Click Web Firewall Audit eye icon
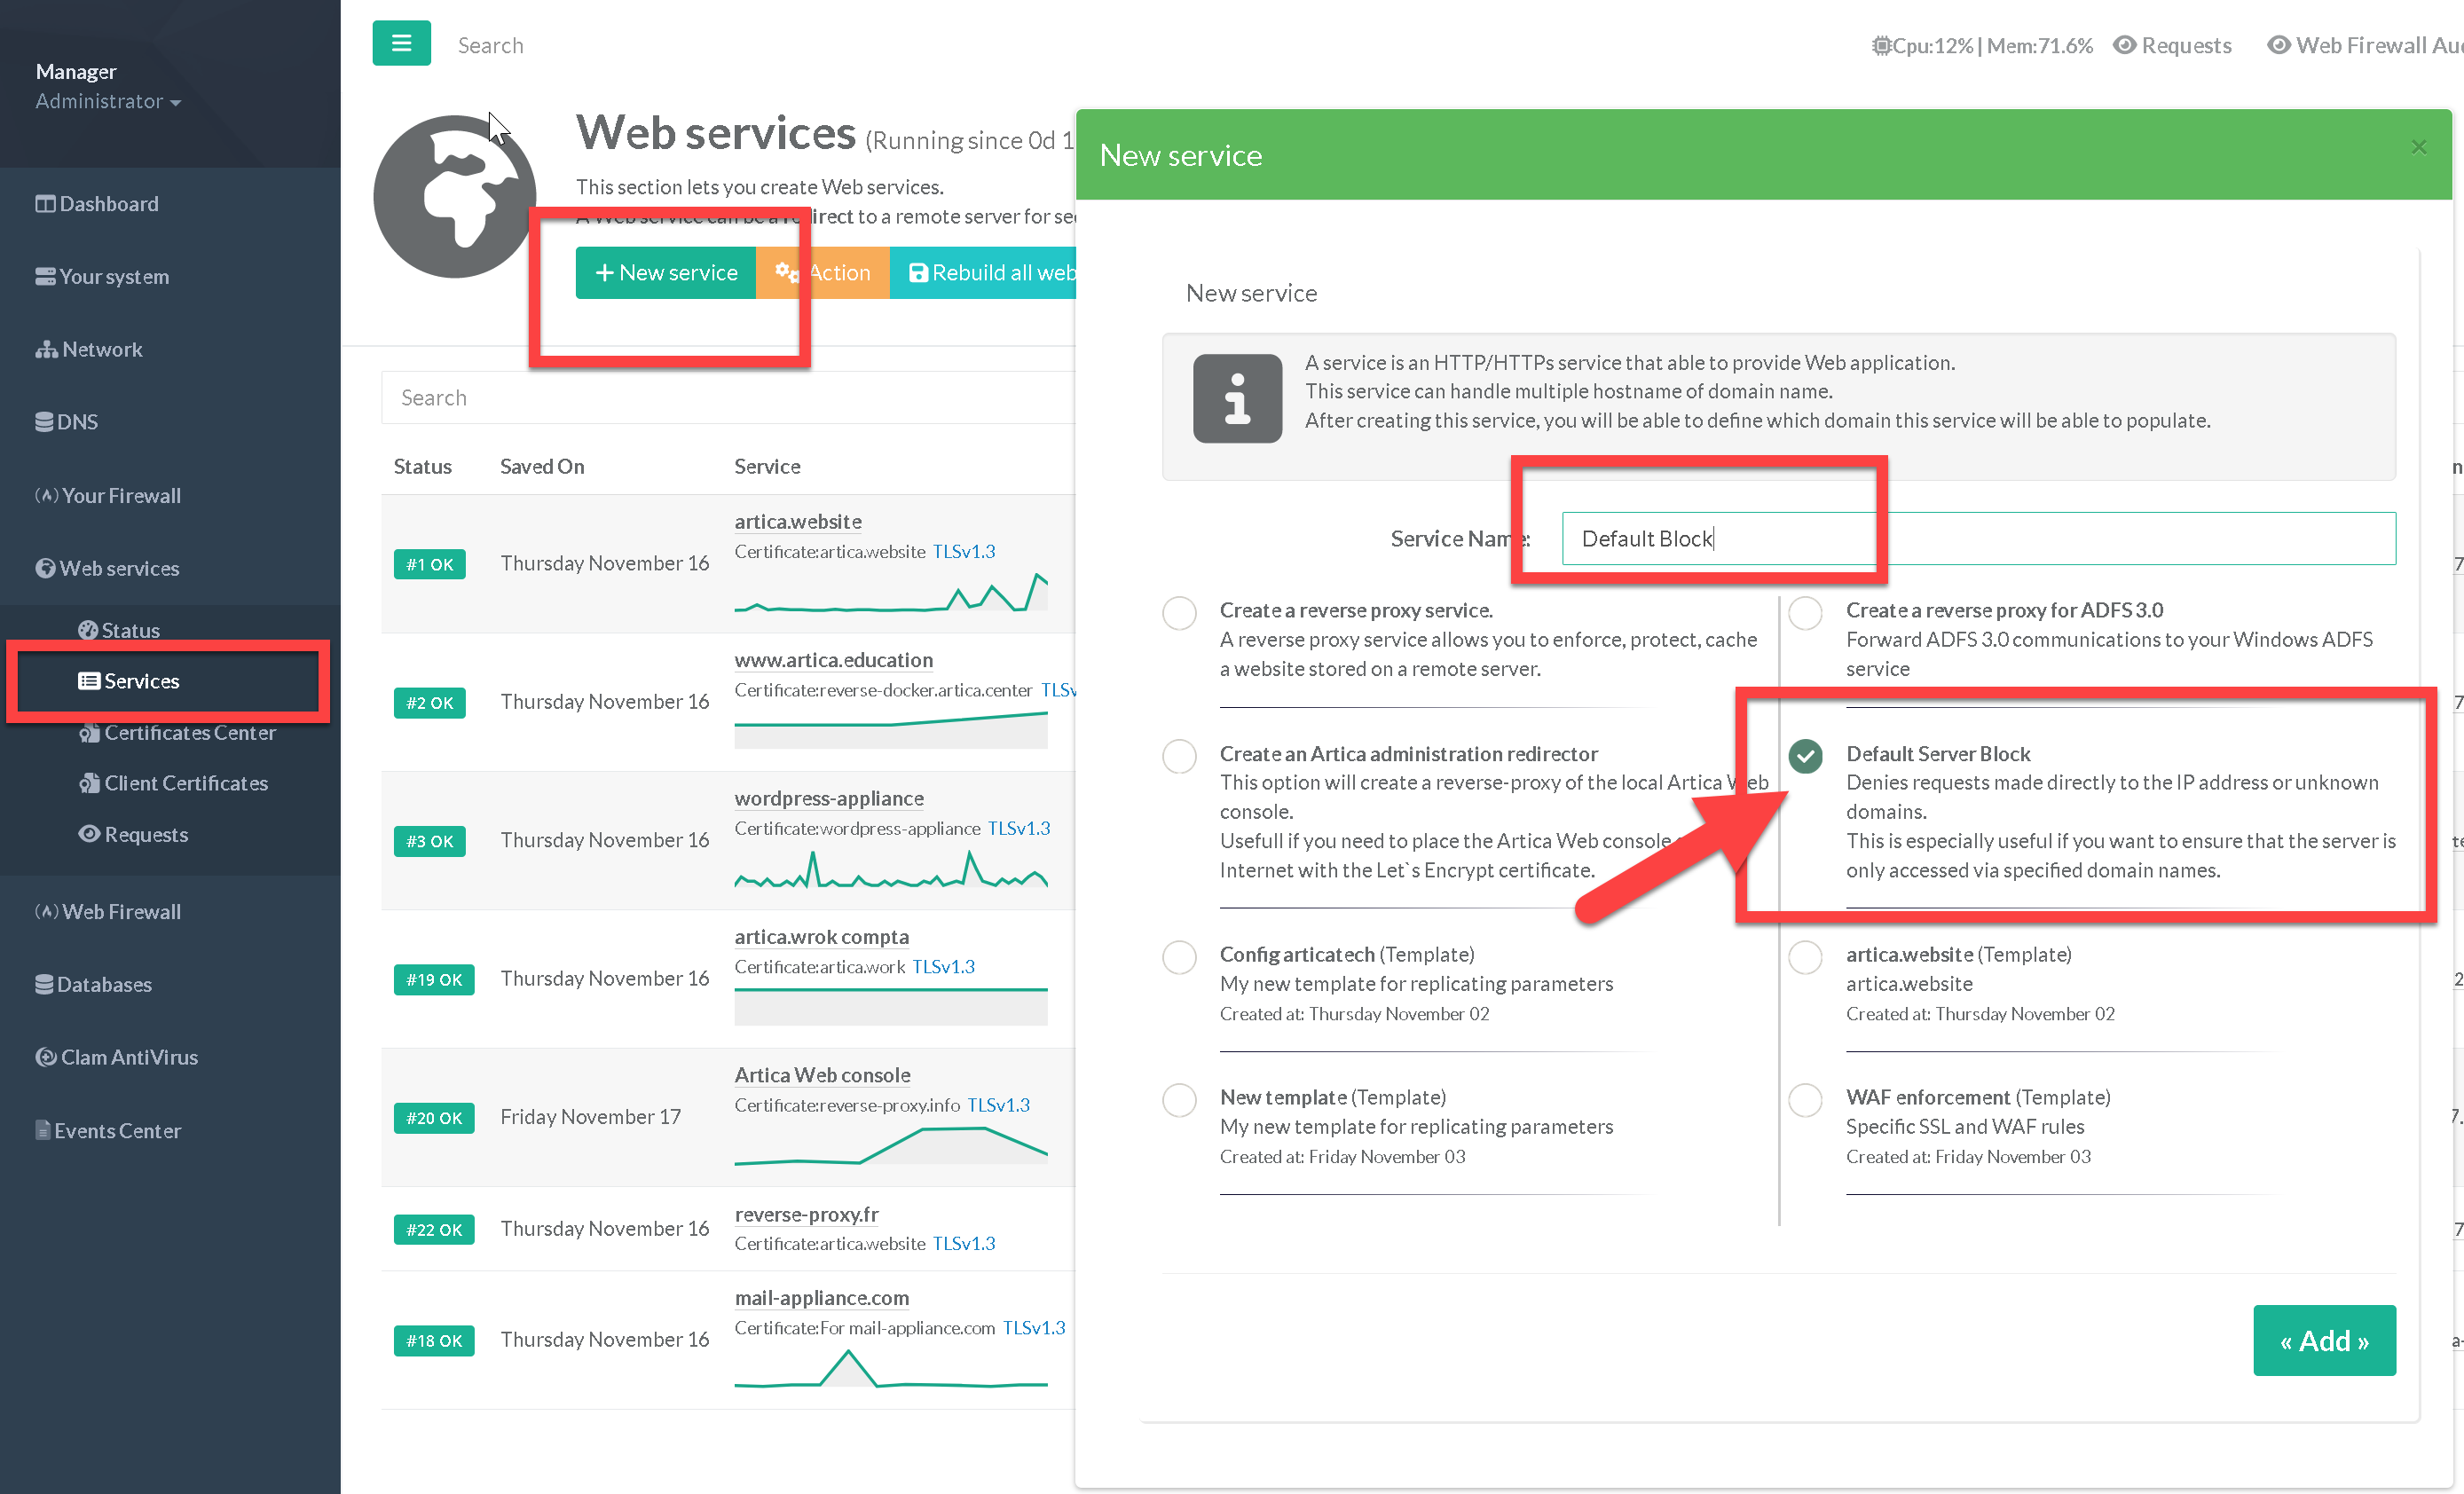2464x1494 pixels. (2278, 45)
